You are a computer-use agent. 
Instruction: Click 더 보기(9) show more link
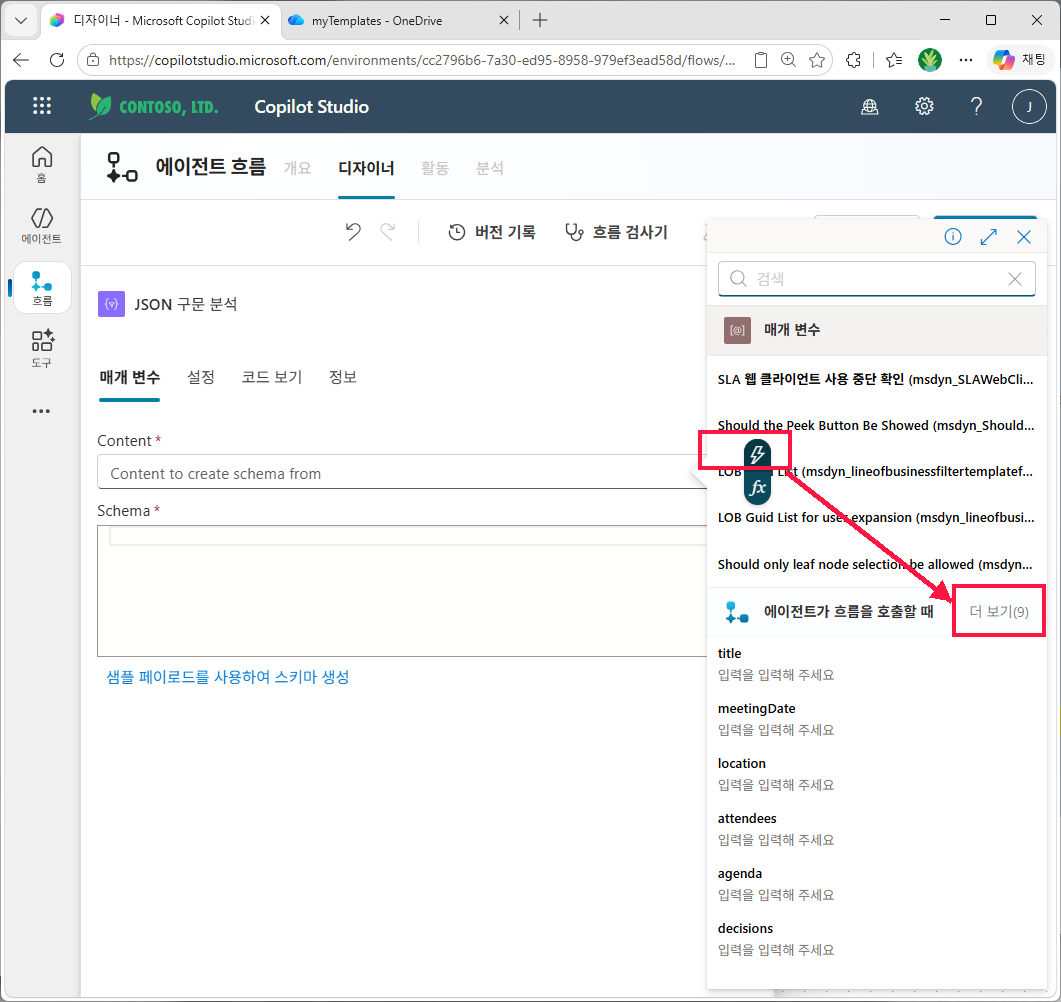(x=999, y=612)
